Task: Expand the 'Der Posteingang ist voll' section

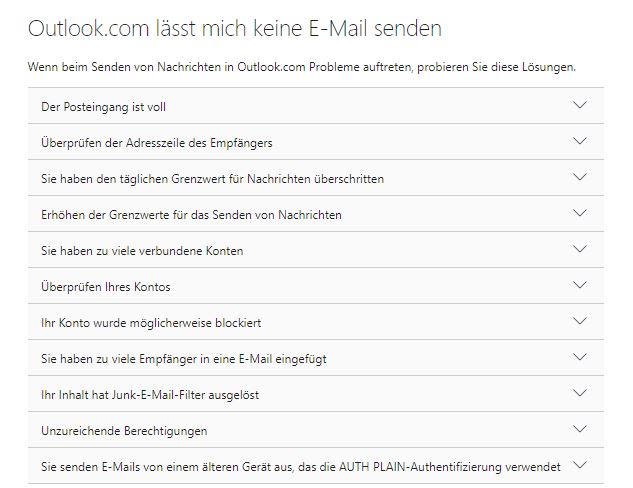Action: point(316,106)
